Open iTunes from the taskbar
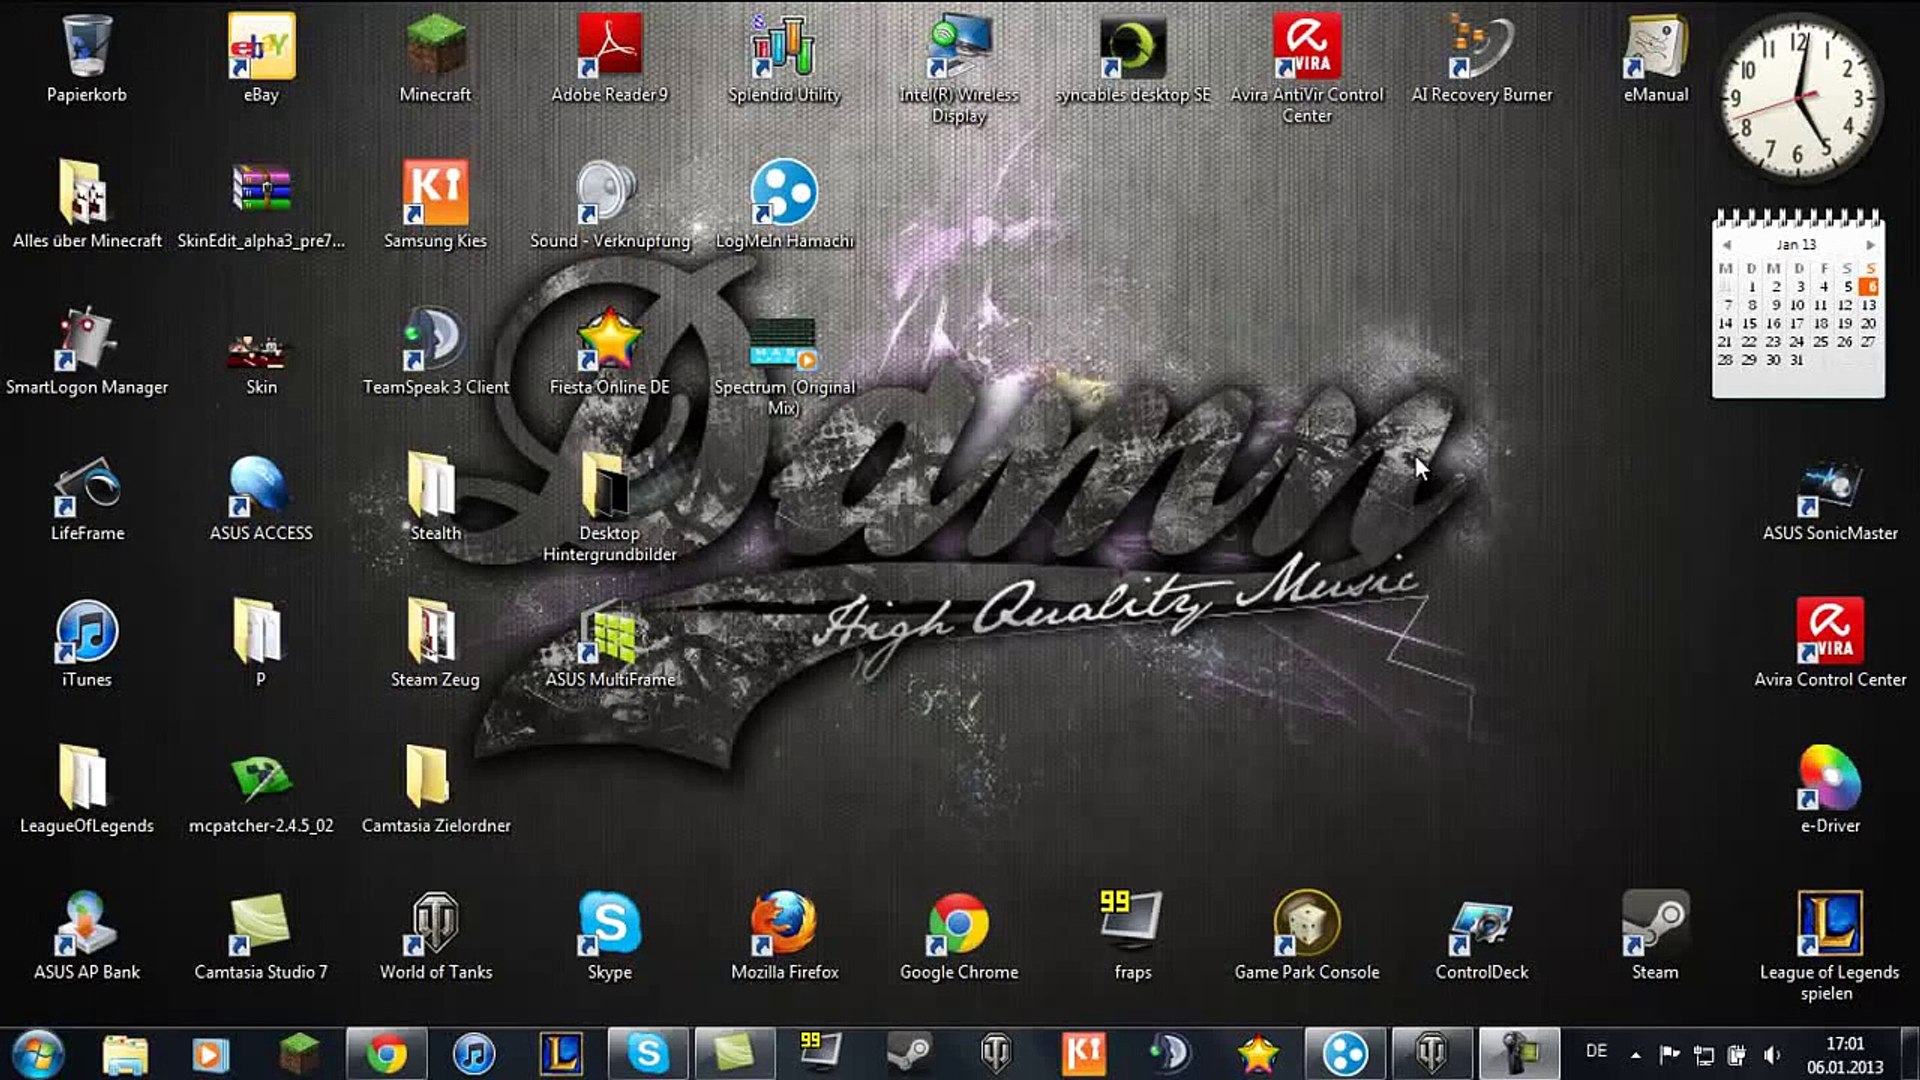The width and height of the screenshot is (1920, 1080). [473, 1053]
